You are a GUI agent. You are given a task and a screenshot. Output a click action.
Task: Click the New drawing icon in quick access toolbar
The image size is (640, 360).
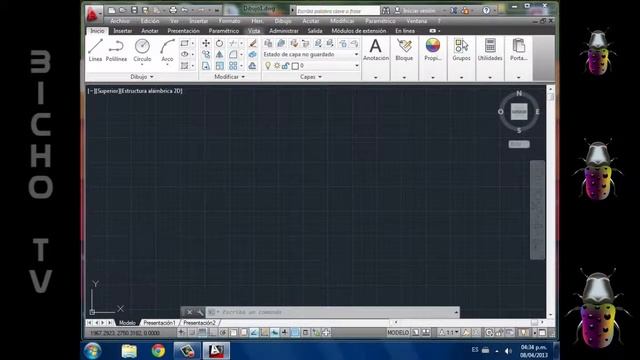coord(111,10)
